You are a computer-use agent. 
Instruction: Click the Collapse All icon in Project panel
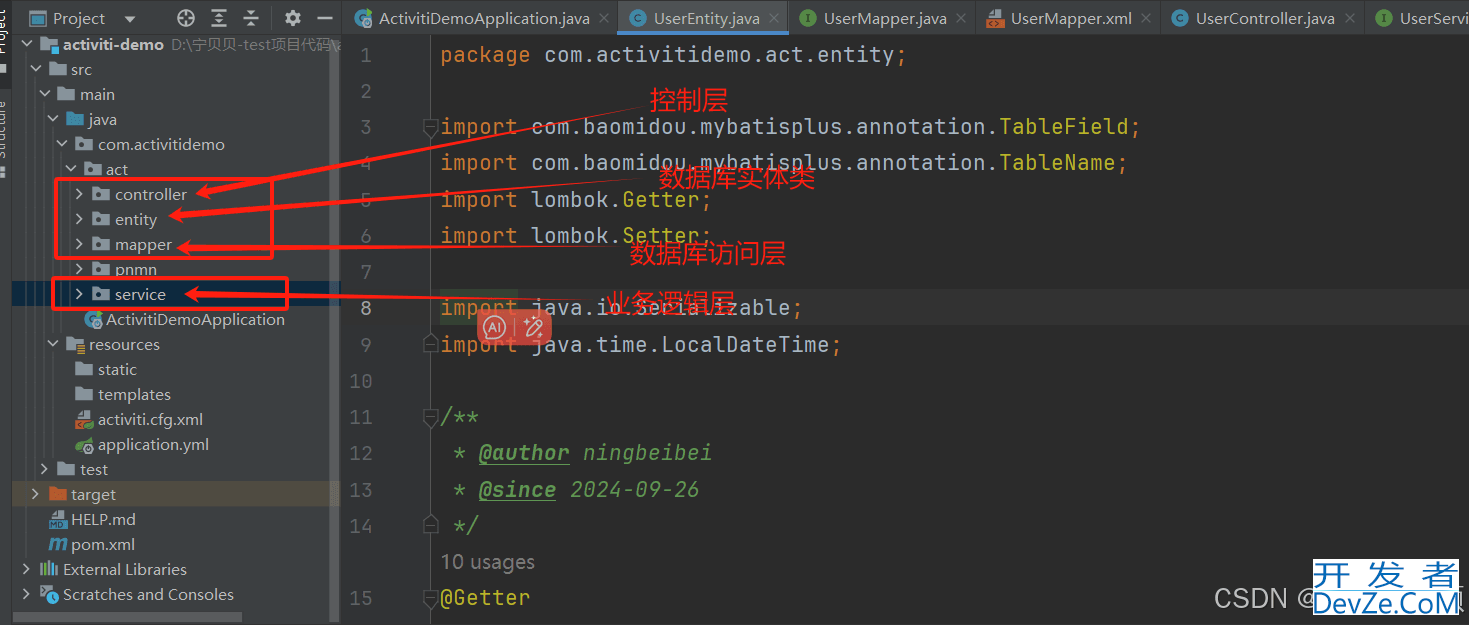(x=251, y=18)
